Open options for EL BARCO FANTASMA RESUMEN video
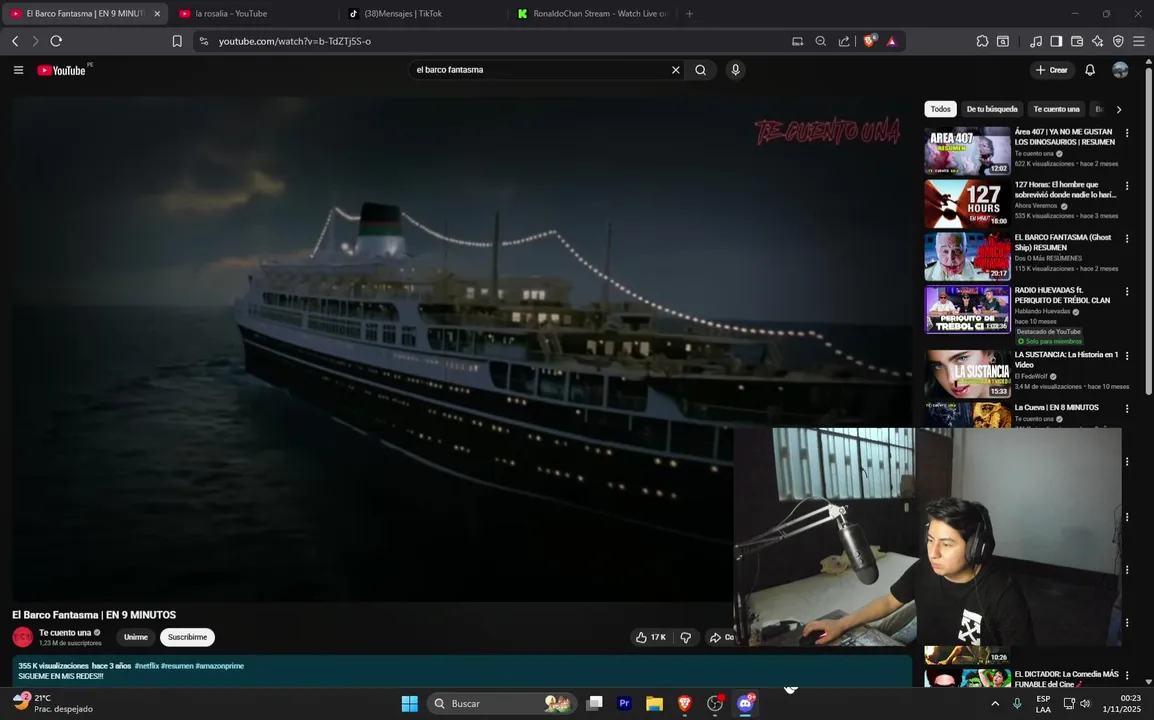The width and height of the screenshot is (1154, 720). (x=1127, y=239)
